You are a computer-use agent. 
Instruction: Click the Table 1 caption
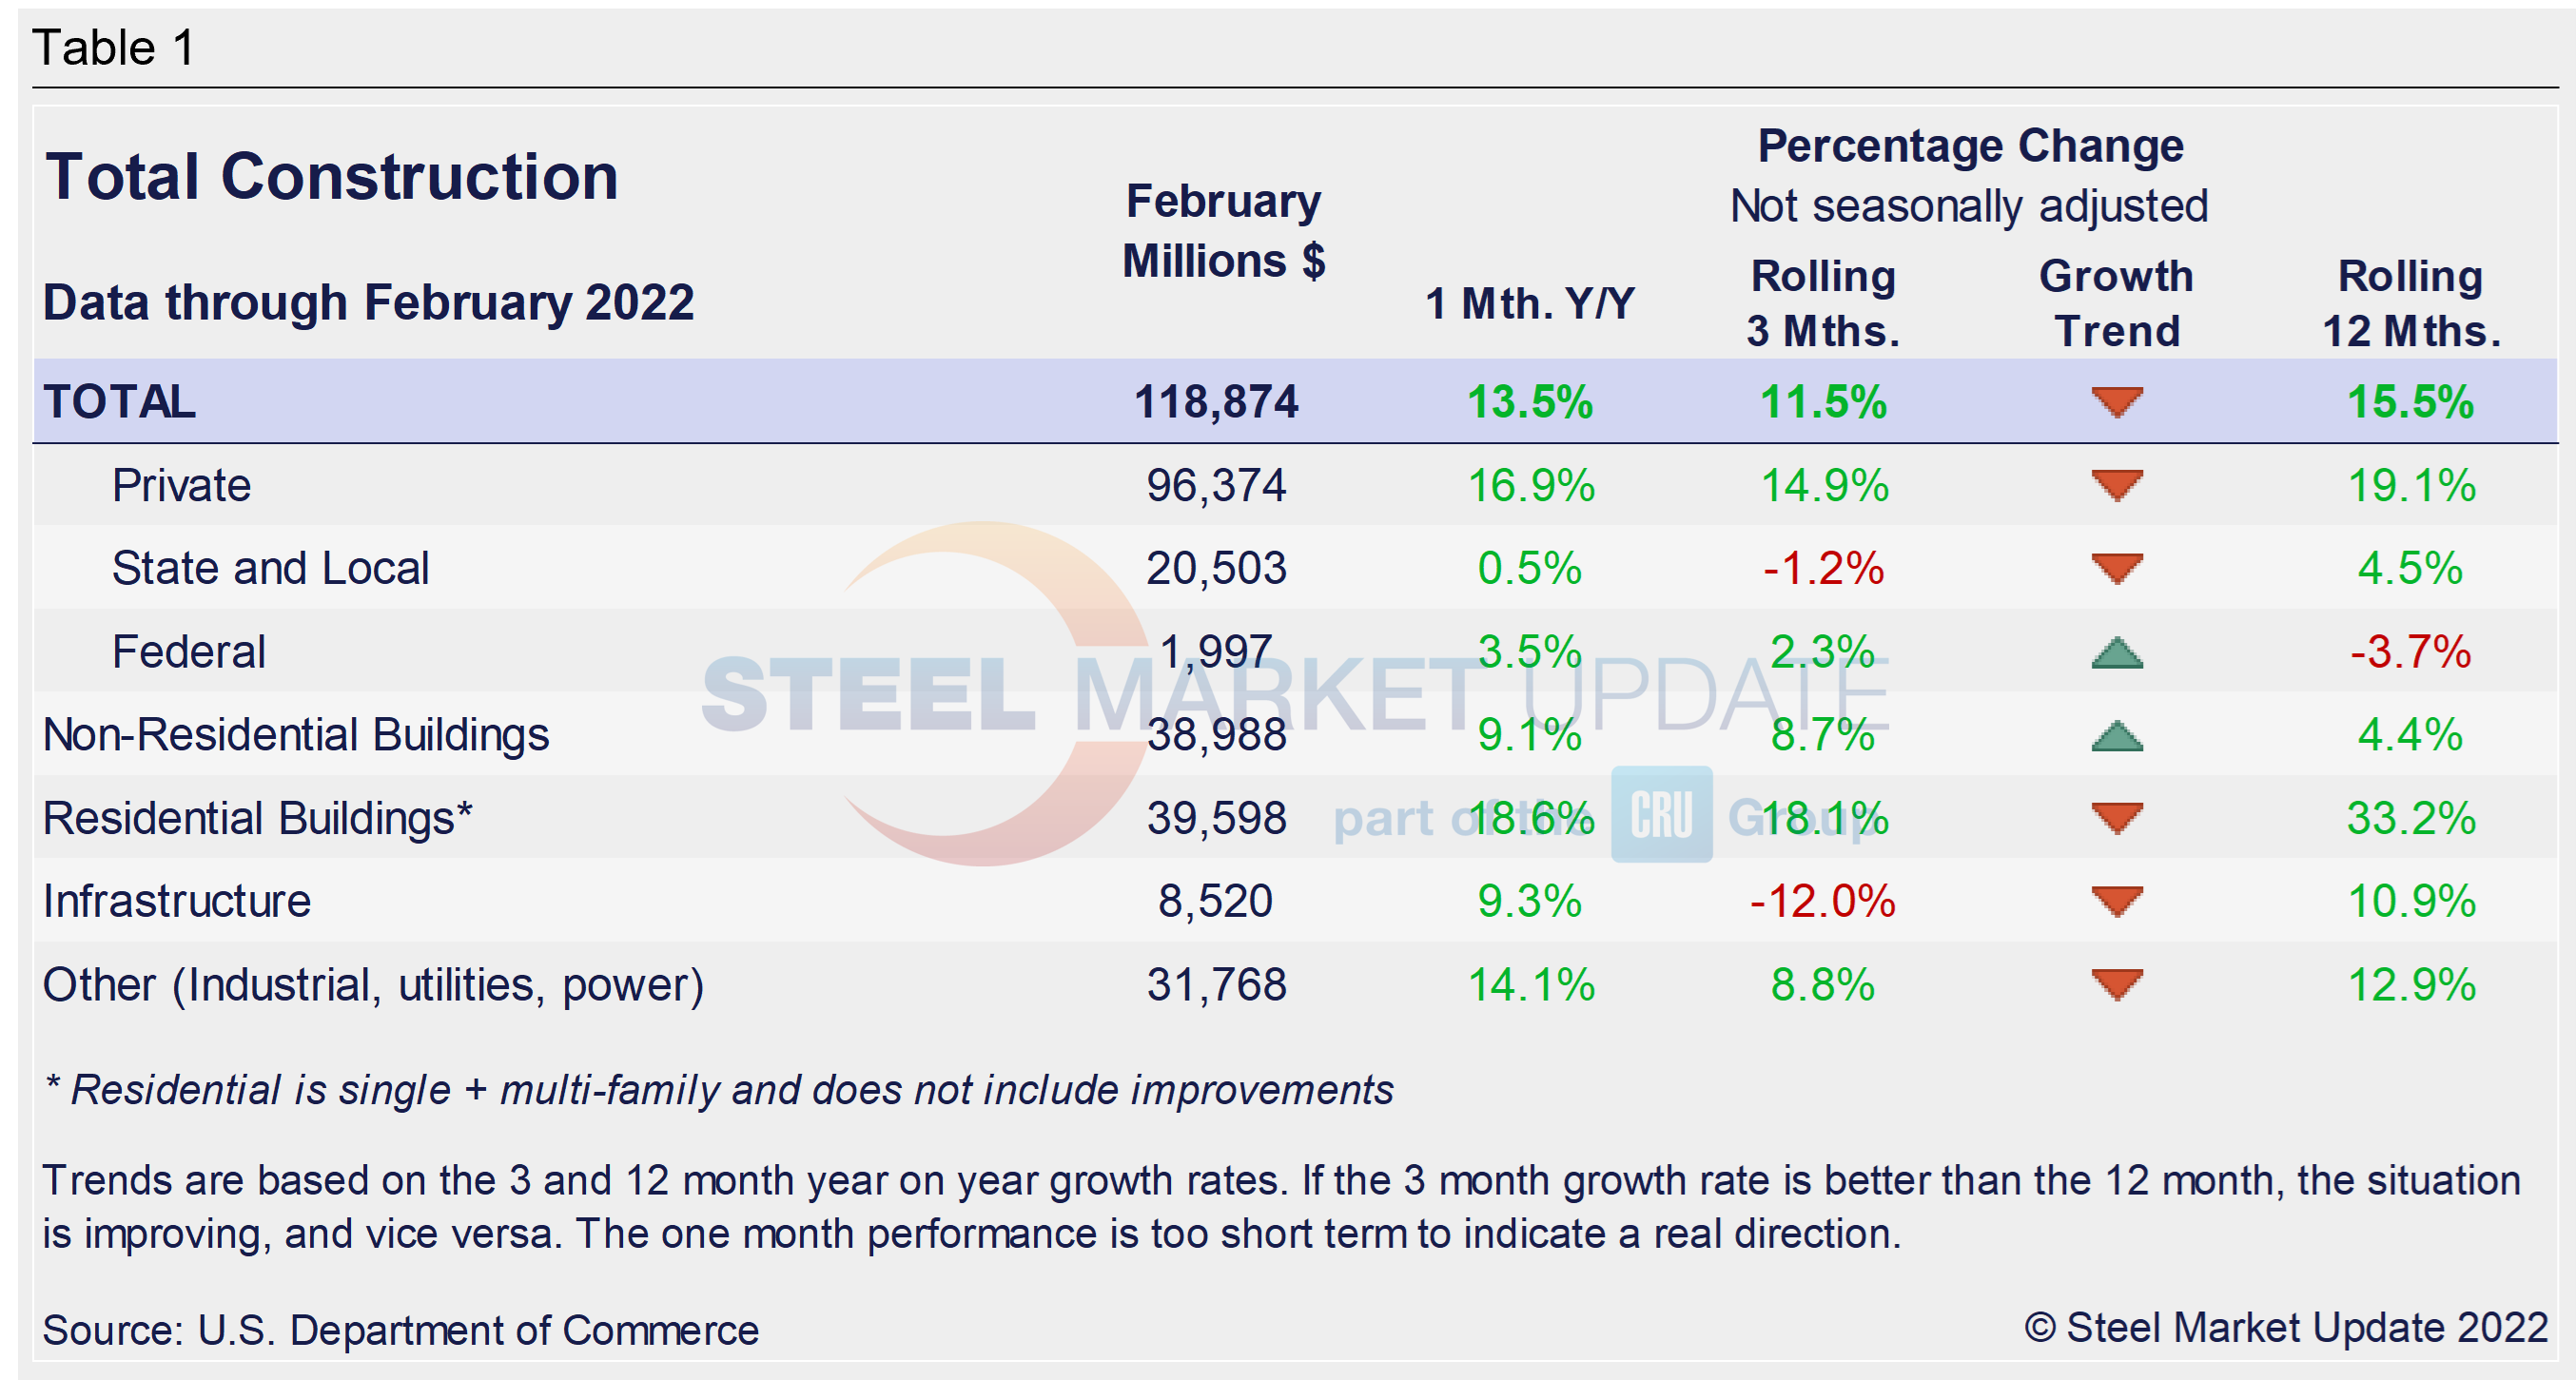[x=113, y=47]
